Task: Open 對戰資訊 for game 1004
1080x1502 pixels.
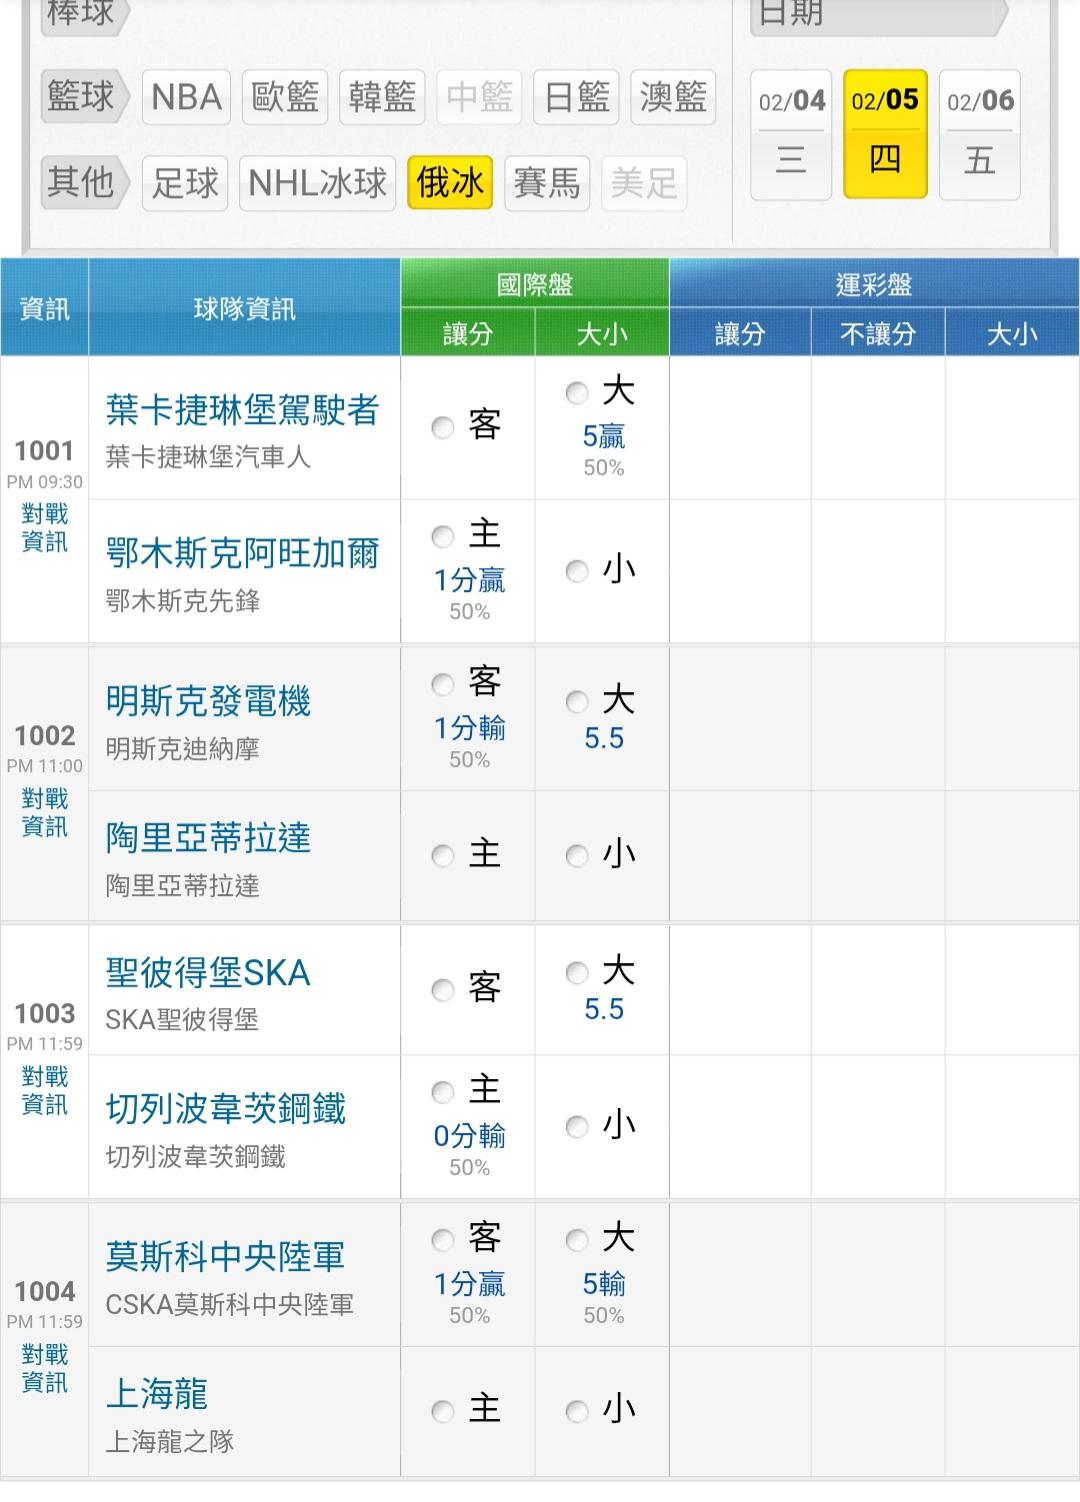Action: (x=45, y=1368)
